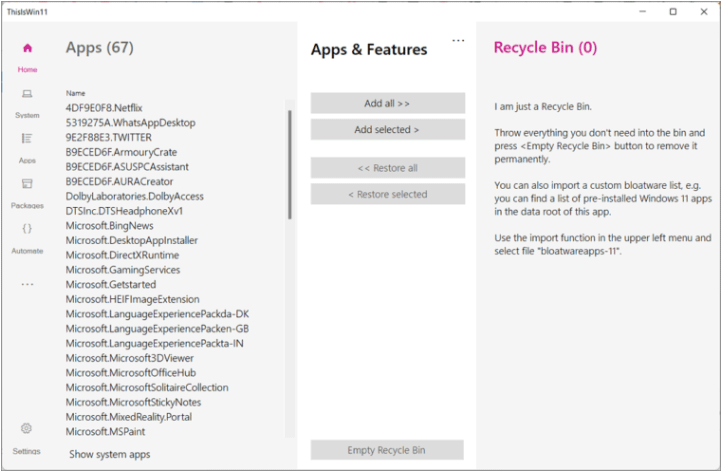Click the apps list vertical scrollbar thumb
Image resolution: width=723 pixels, height=473 pixels.
(x=290, y=165)
